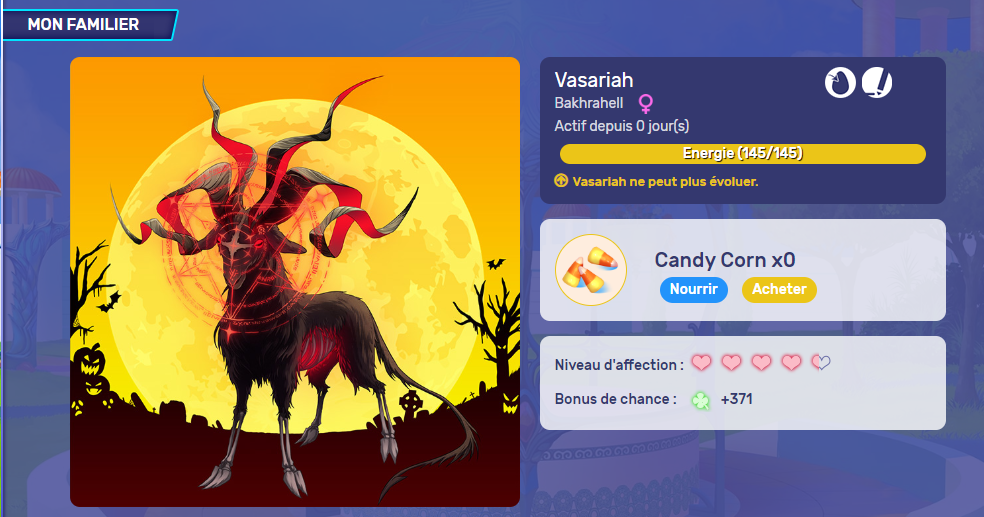Viewport: 984px width, 517px height.
Task: Click the Vasariah name heading
Action: (x=594, y=80)
